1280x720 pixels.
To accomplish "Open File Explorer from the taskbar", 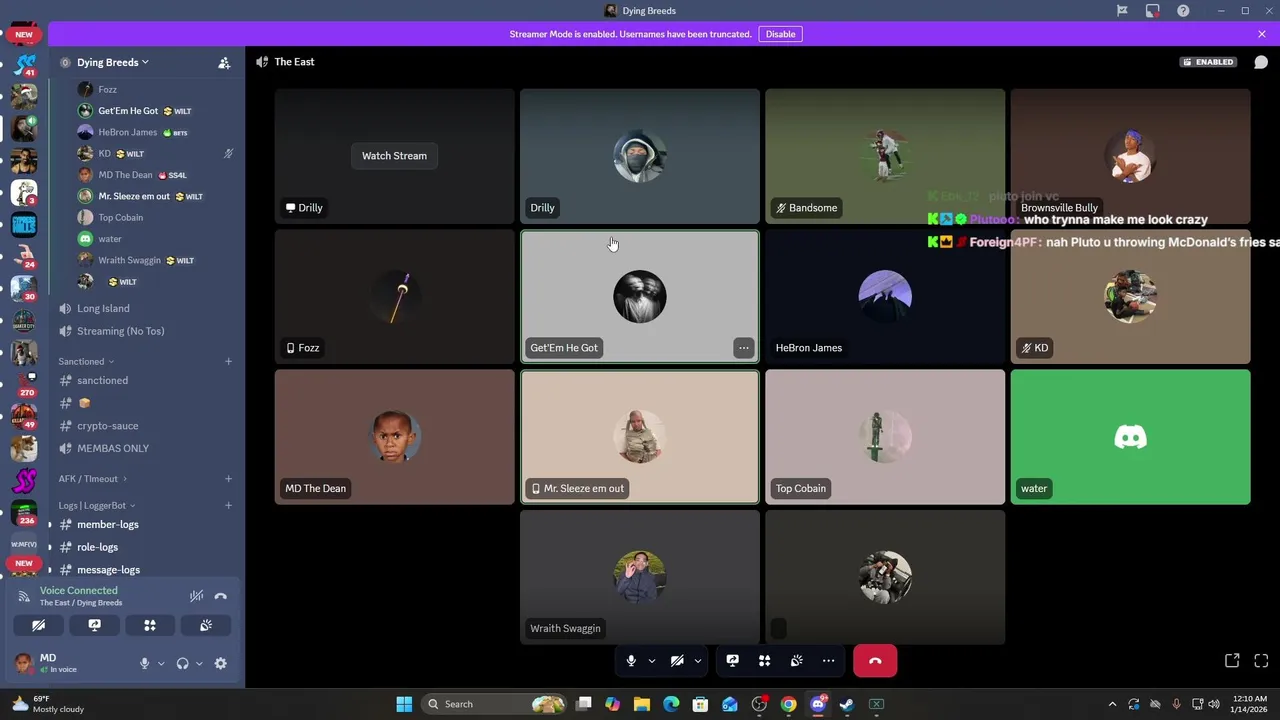I will [x=642, y=704].
